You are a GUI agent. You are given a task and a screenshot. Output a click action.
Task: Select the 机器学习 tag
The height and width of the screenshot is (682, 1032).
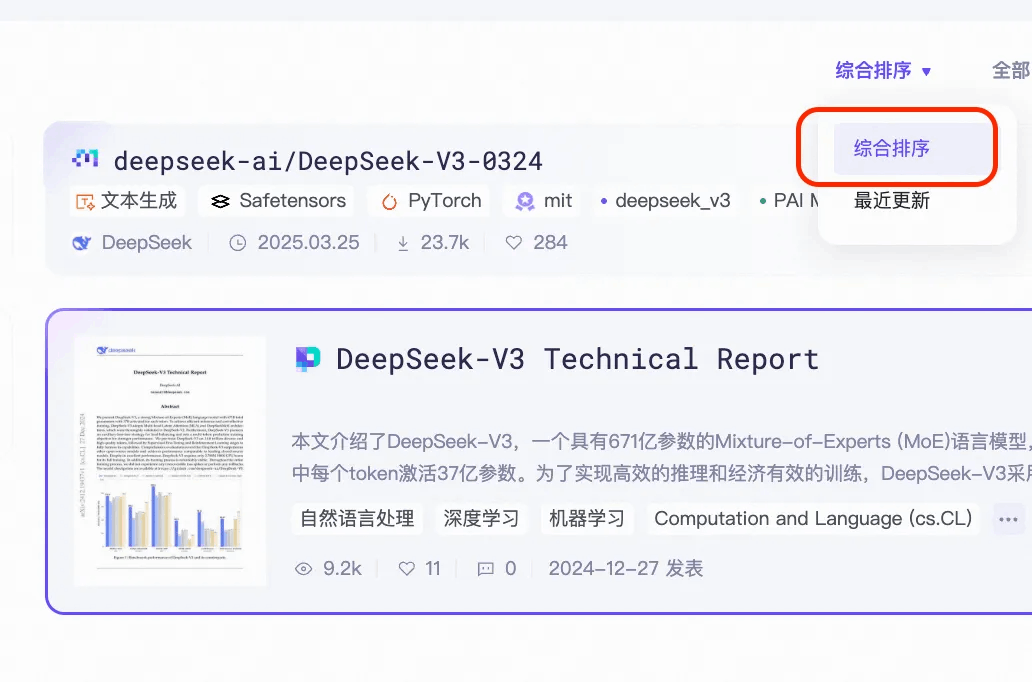(586, 518)
